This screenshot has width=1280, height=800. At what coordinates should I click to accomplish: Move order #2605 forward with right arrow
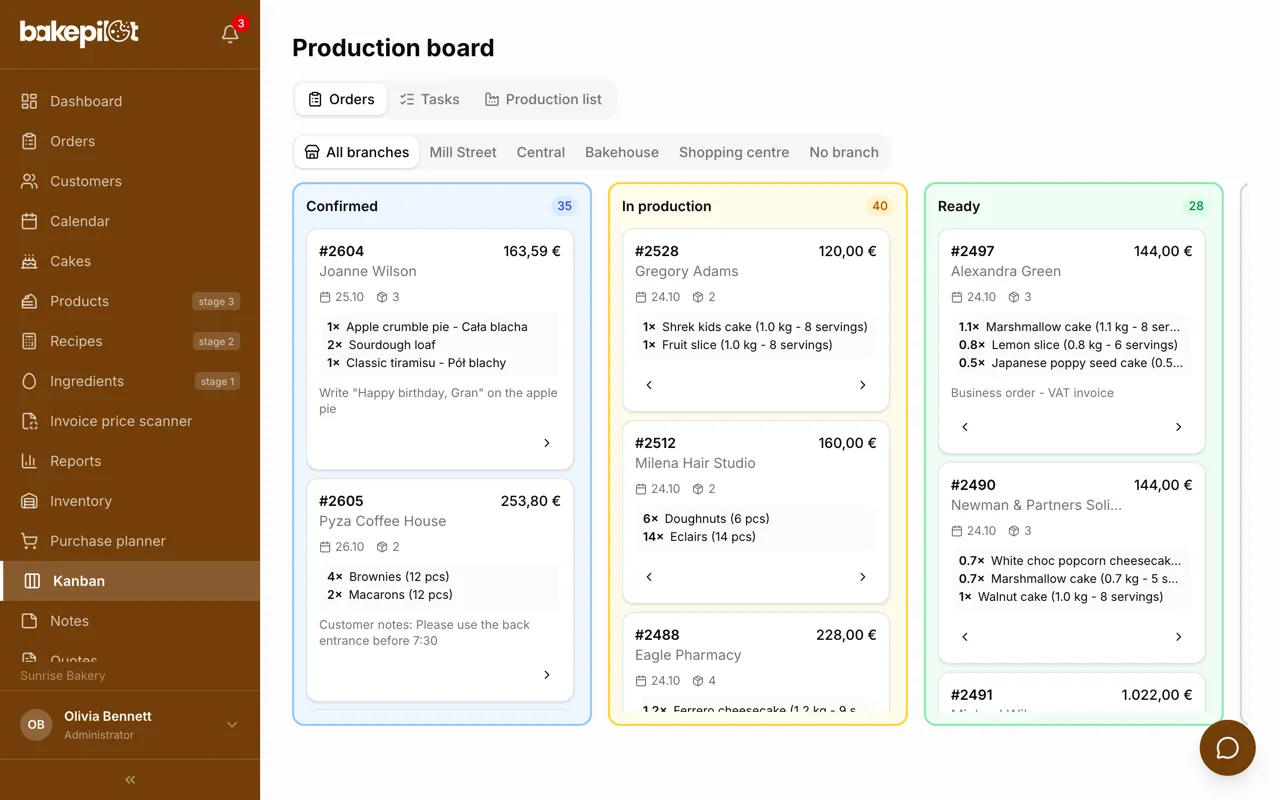click(547, 675)
